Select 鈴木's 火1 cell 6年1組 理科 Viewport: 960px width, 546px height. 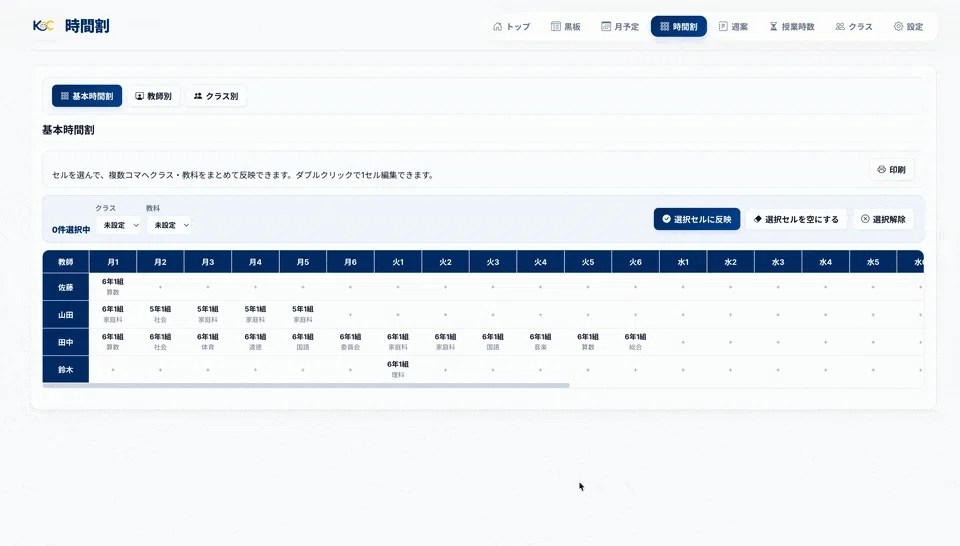click(x=398, y=370)
